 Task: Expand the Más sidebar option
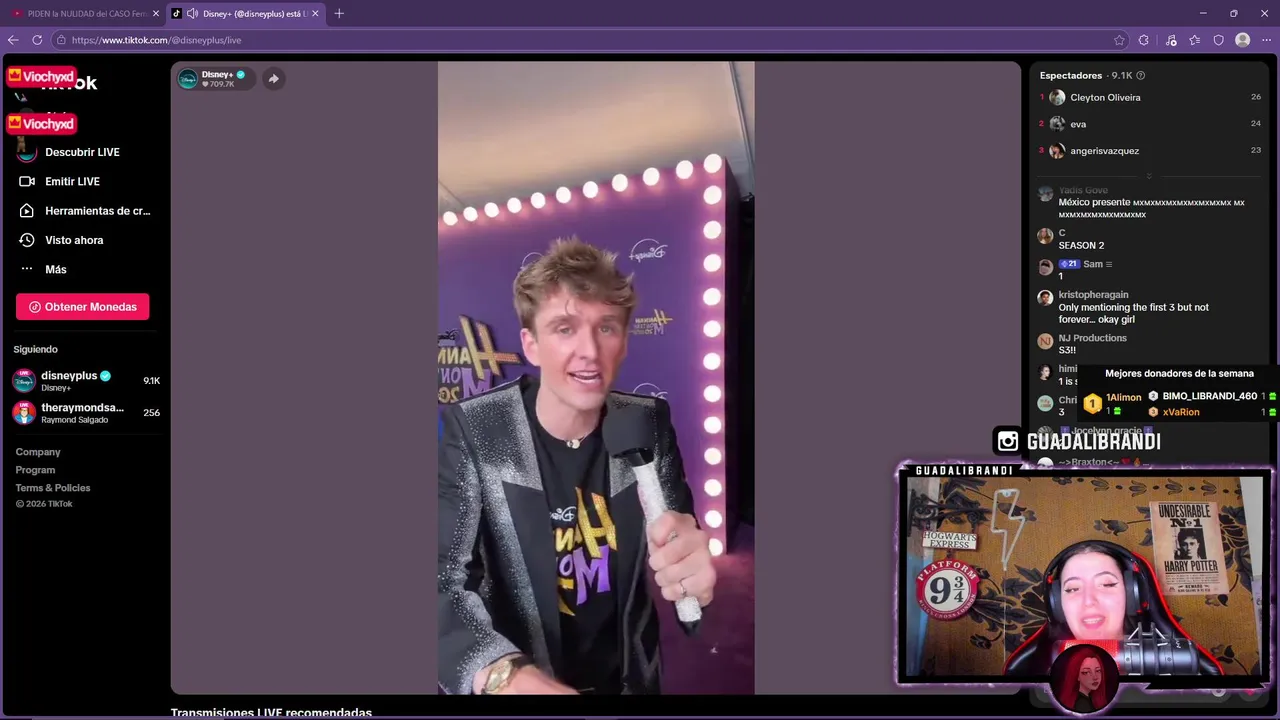click(x=55, y=269)
